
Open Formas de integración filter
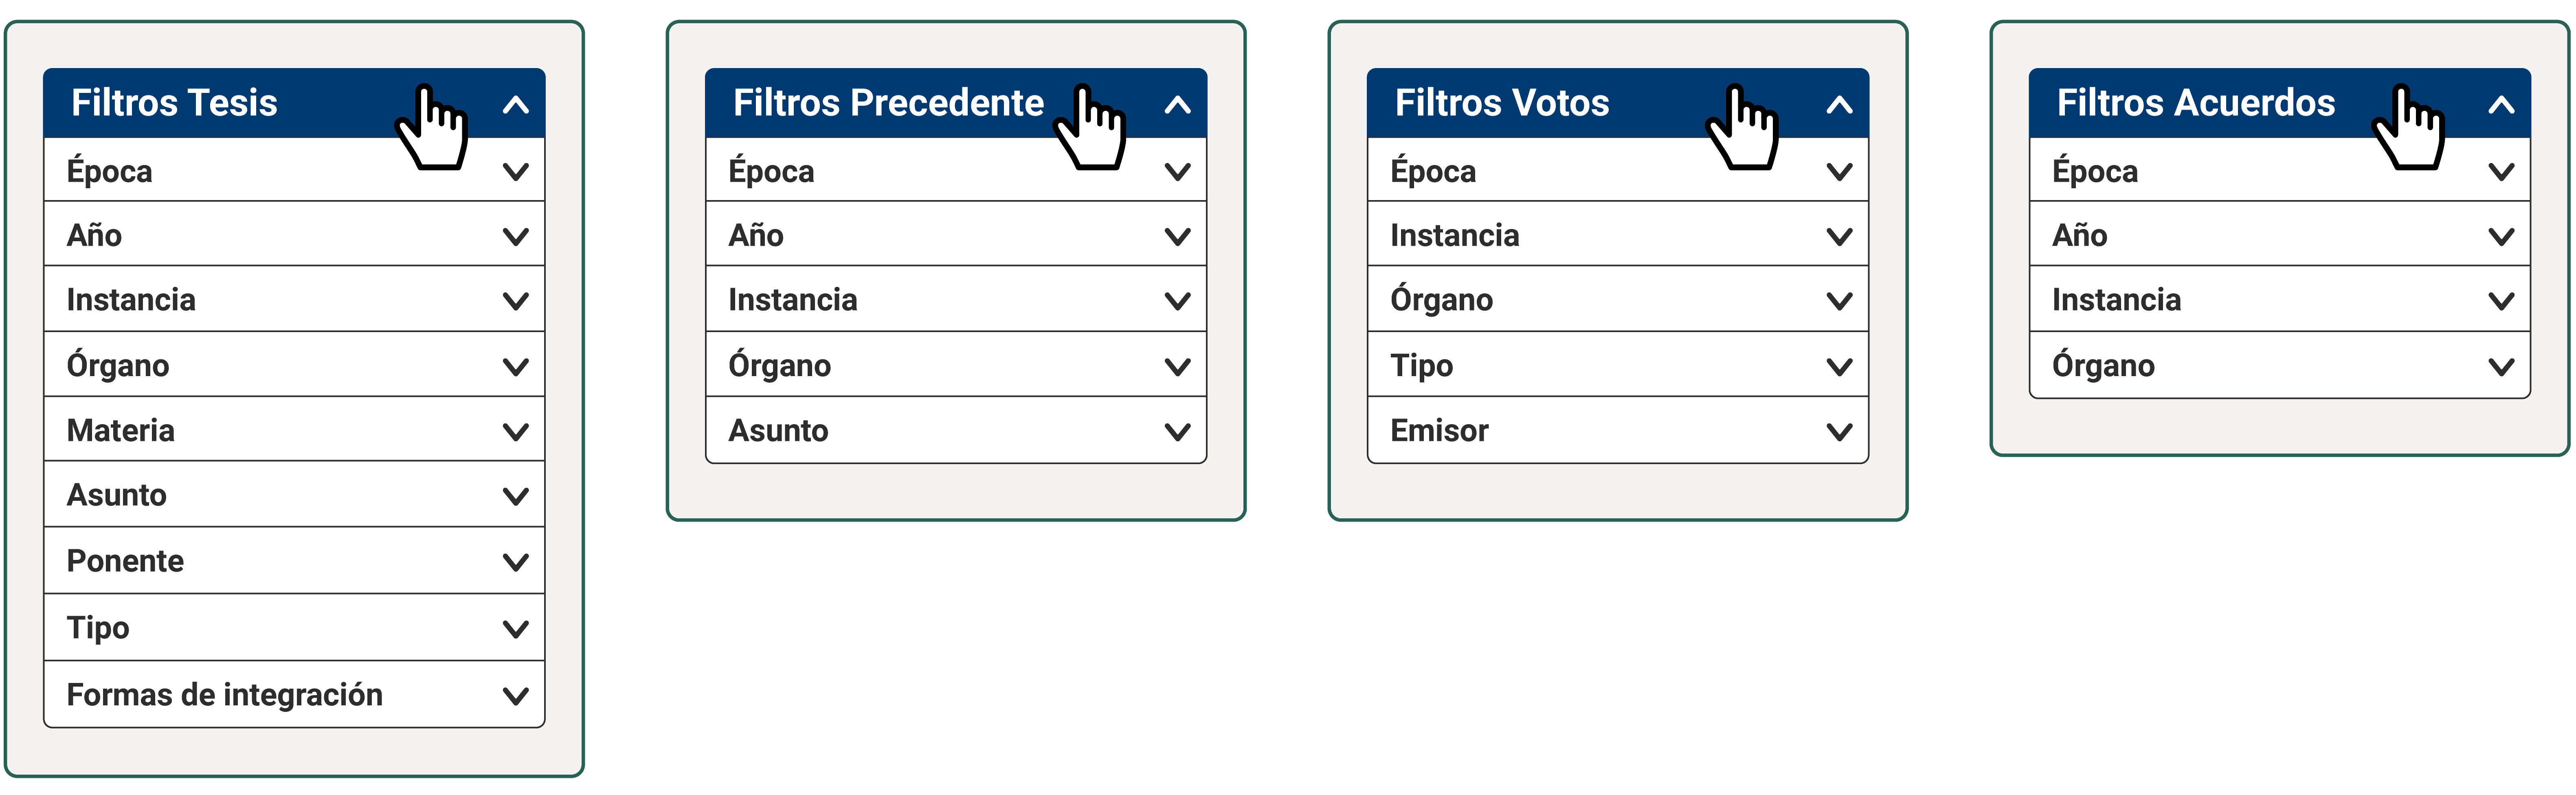click(294, 694)
